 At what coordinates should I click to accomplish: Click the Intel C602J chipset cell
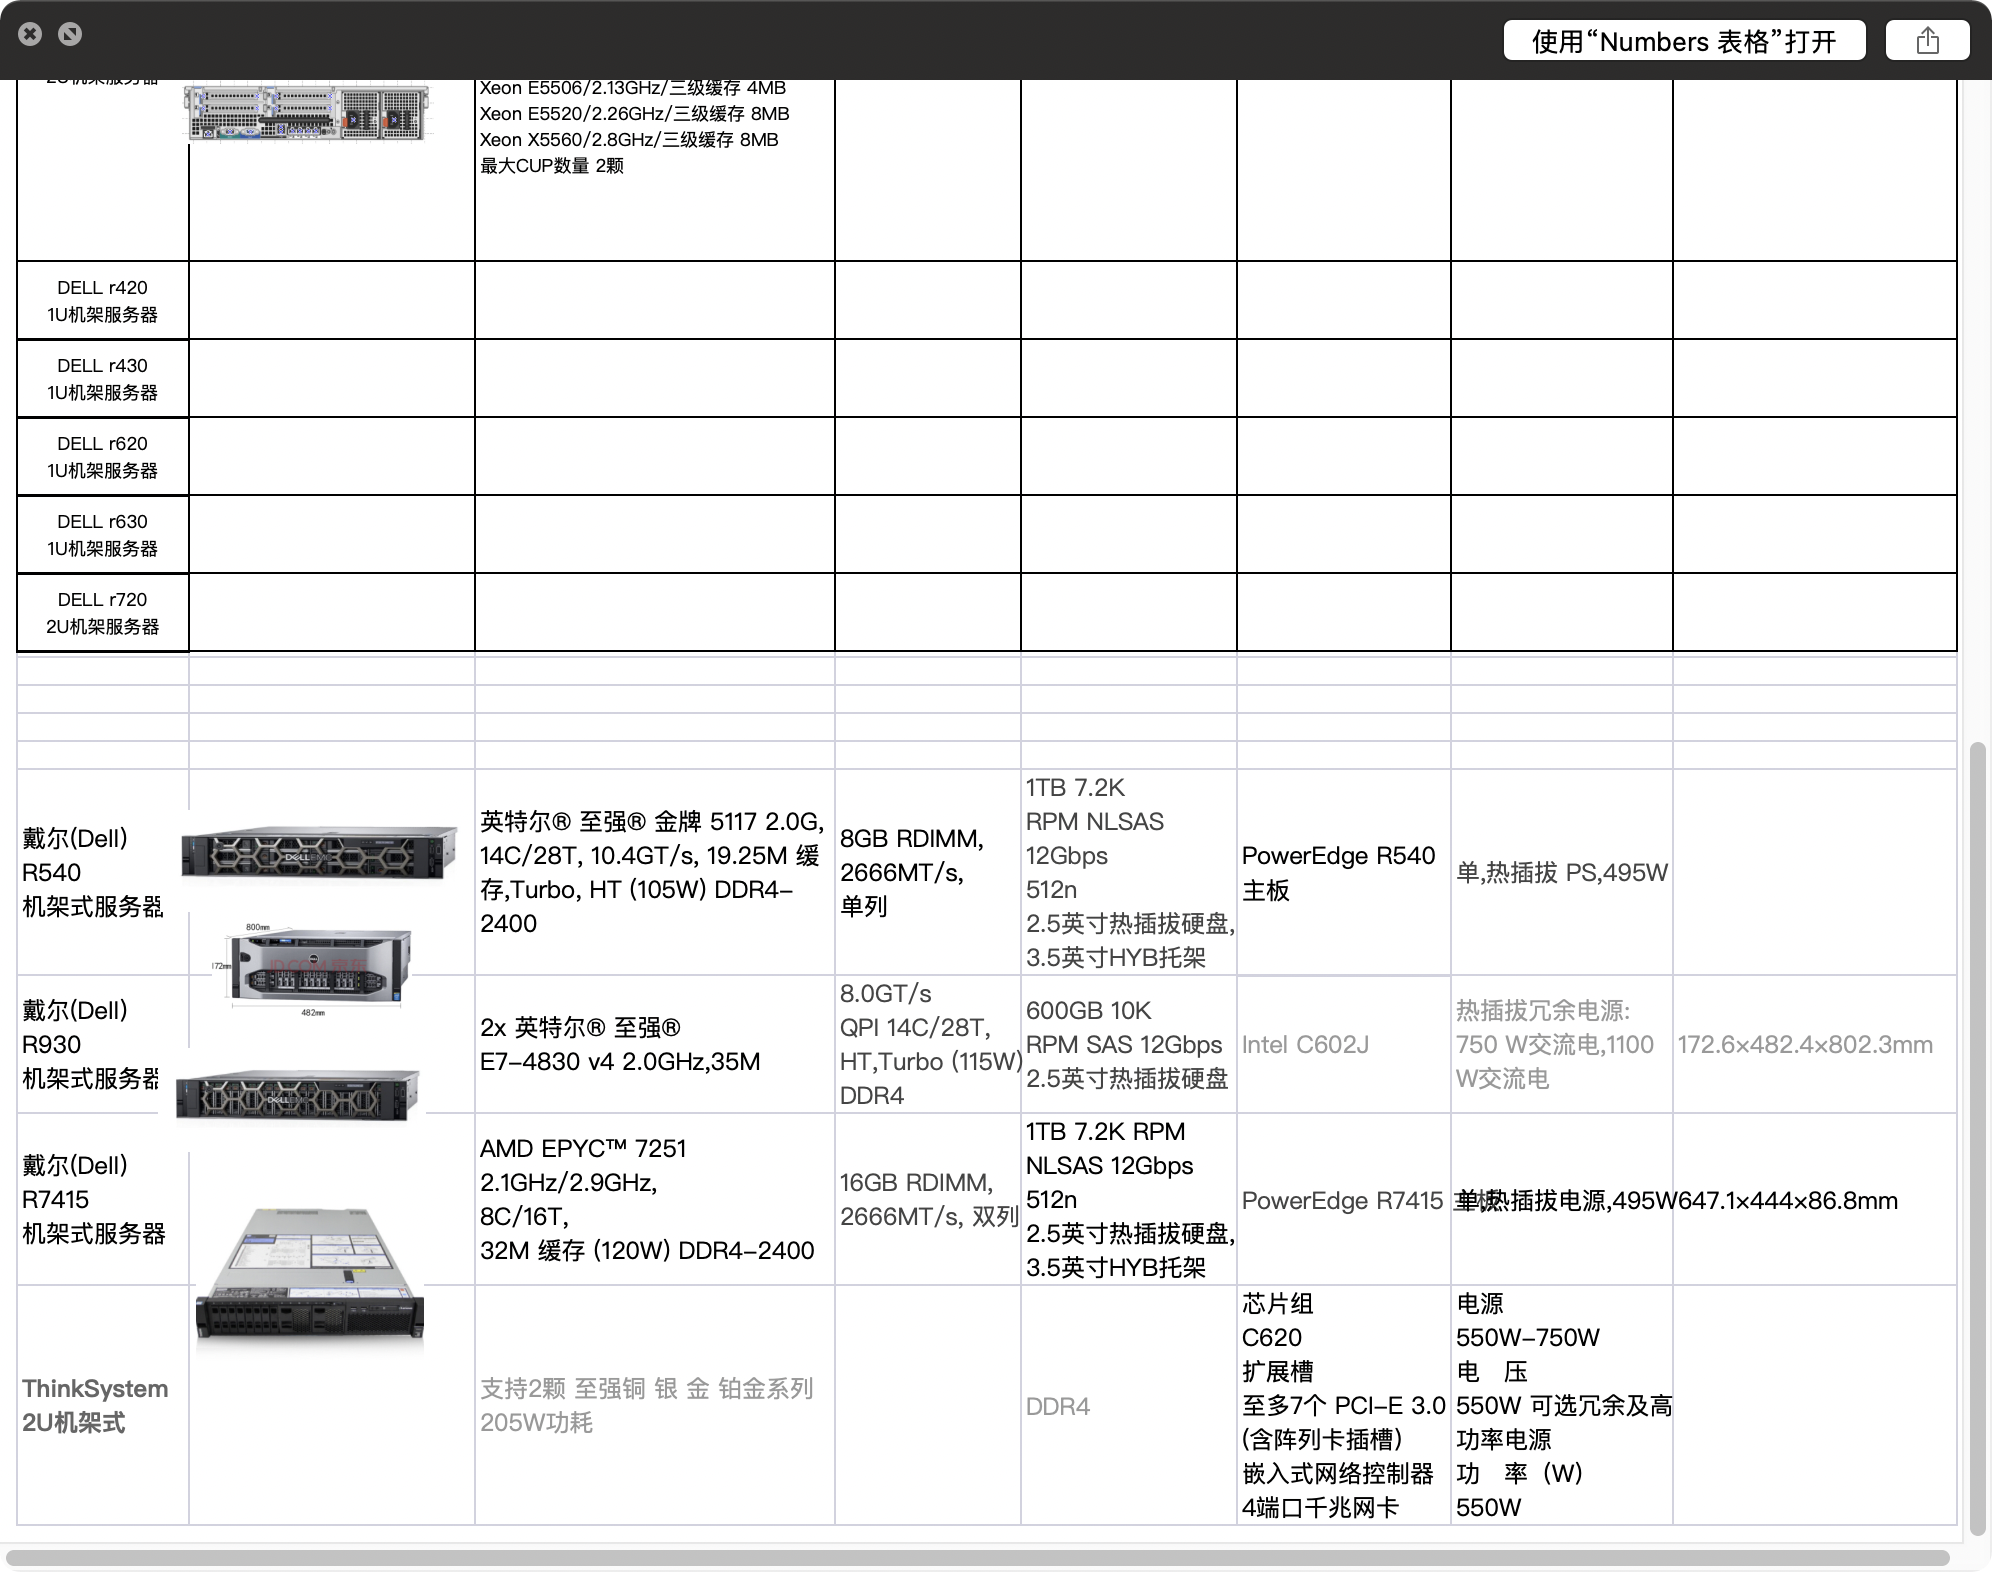(x=1305, y=1044)
